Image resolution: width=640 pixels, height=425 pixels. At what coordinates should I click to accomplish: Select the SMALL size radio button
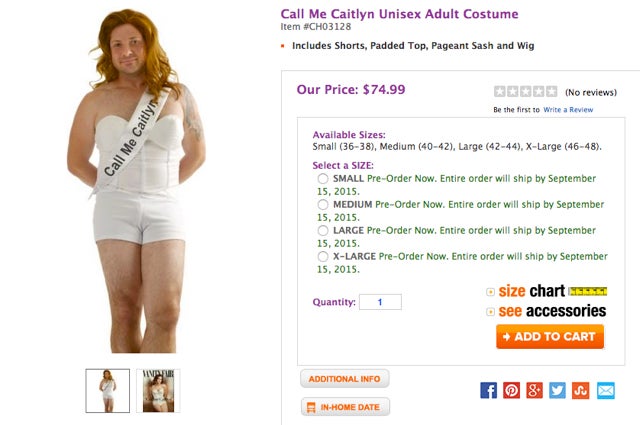323,178
